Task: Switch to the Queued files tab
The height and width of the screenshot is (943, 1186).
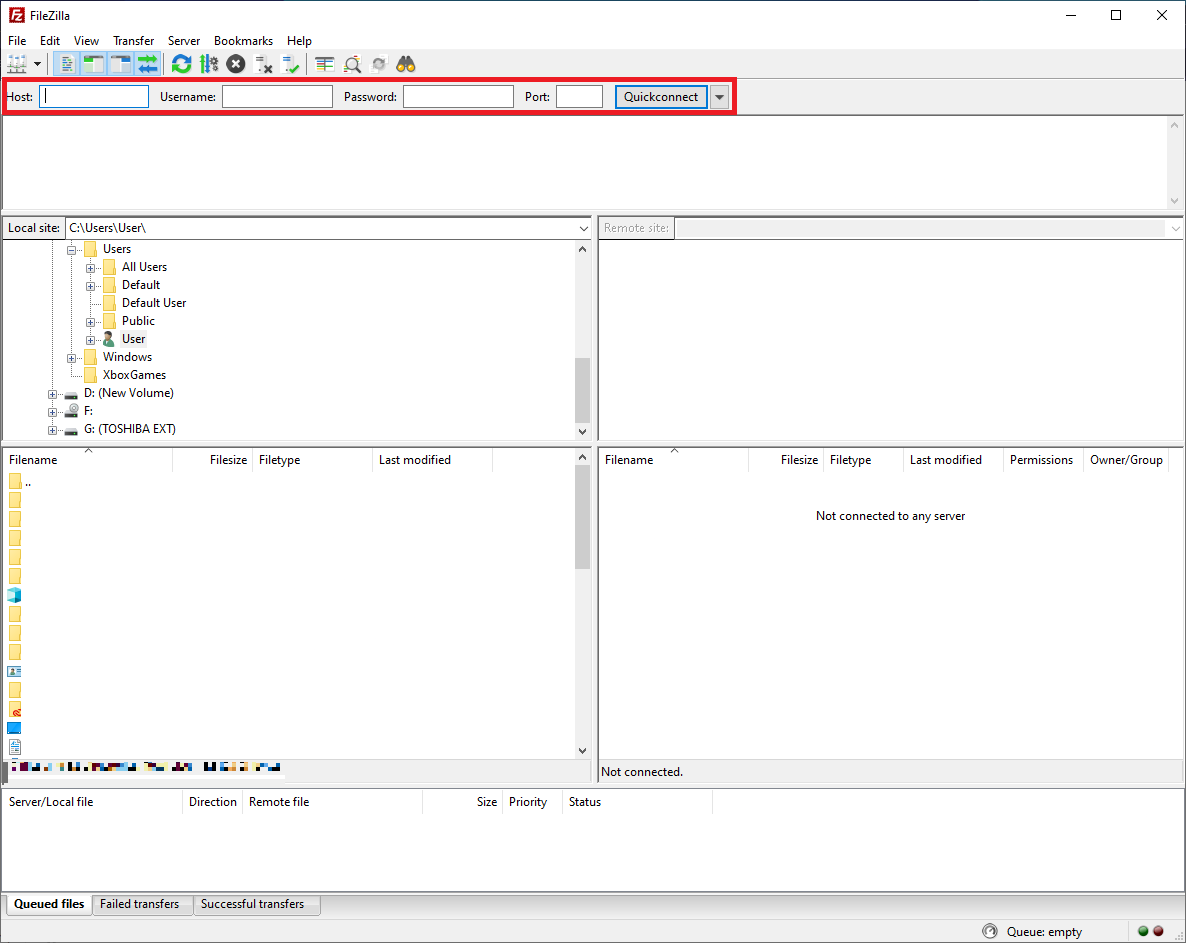Action: coord(49,904)
